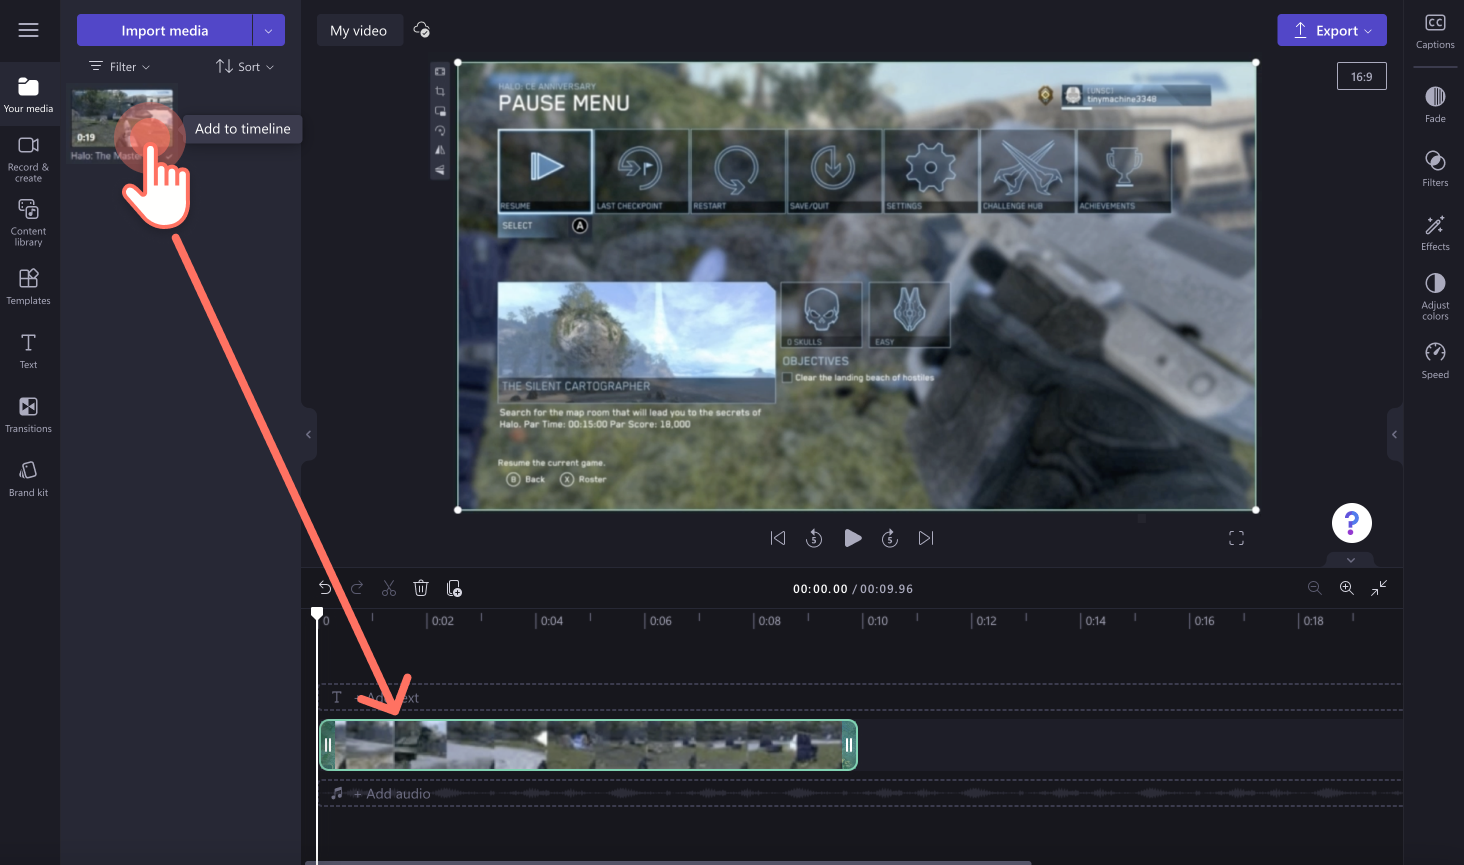
Task: Collapse the timeline with chevron under help
Action: pyautogui.click(x=1351, y=560)
